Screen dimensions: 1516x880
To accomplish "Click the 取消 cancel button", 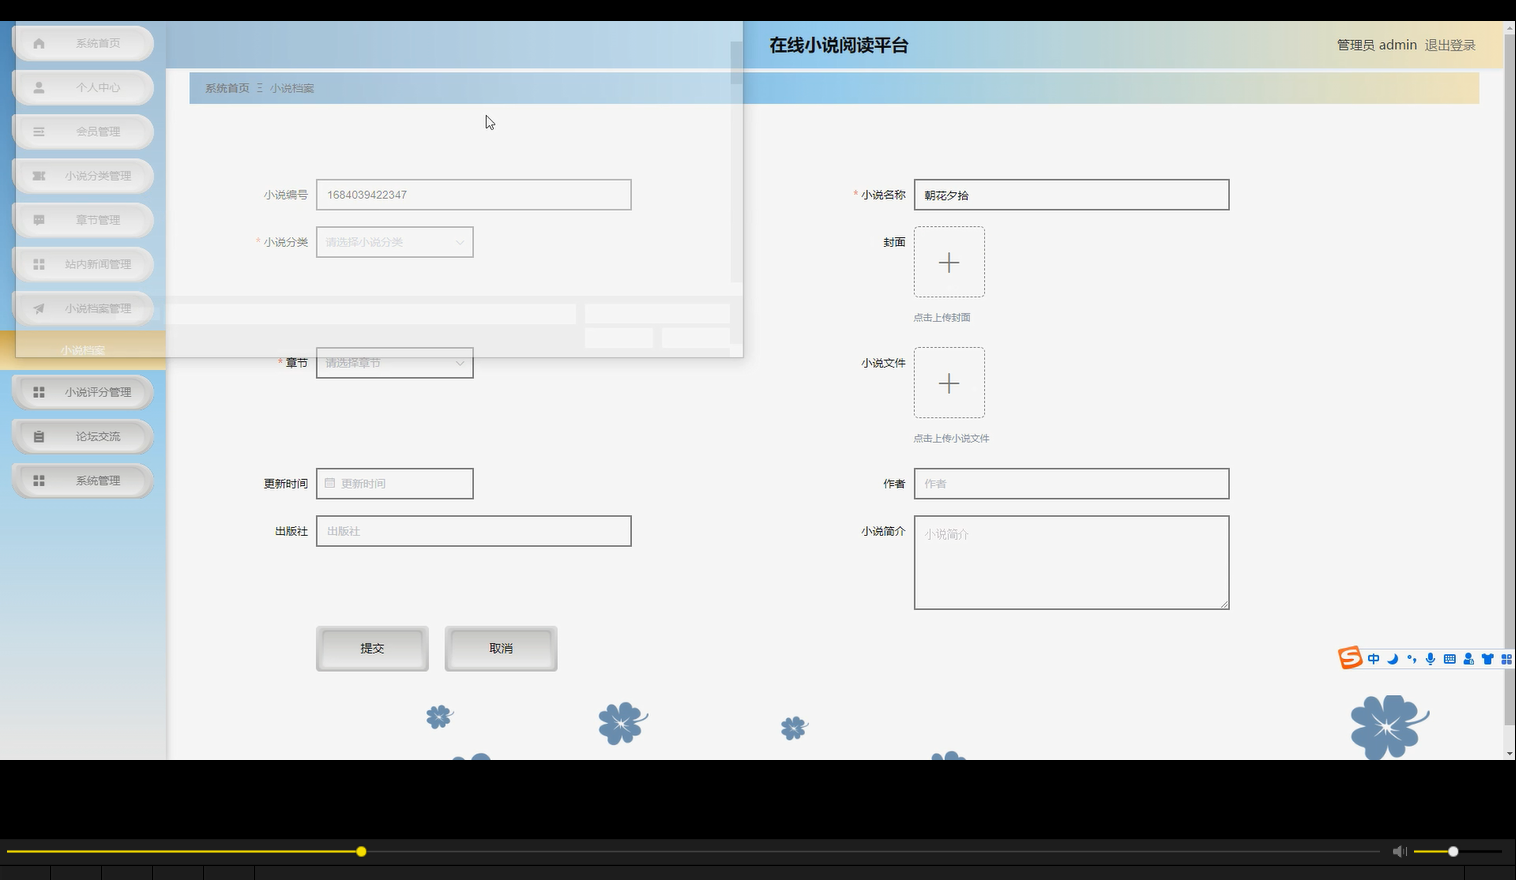I will (x=501, y=648).
